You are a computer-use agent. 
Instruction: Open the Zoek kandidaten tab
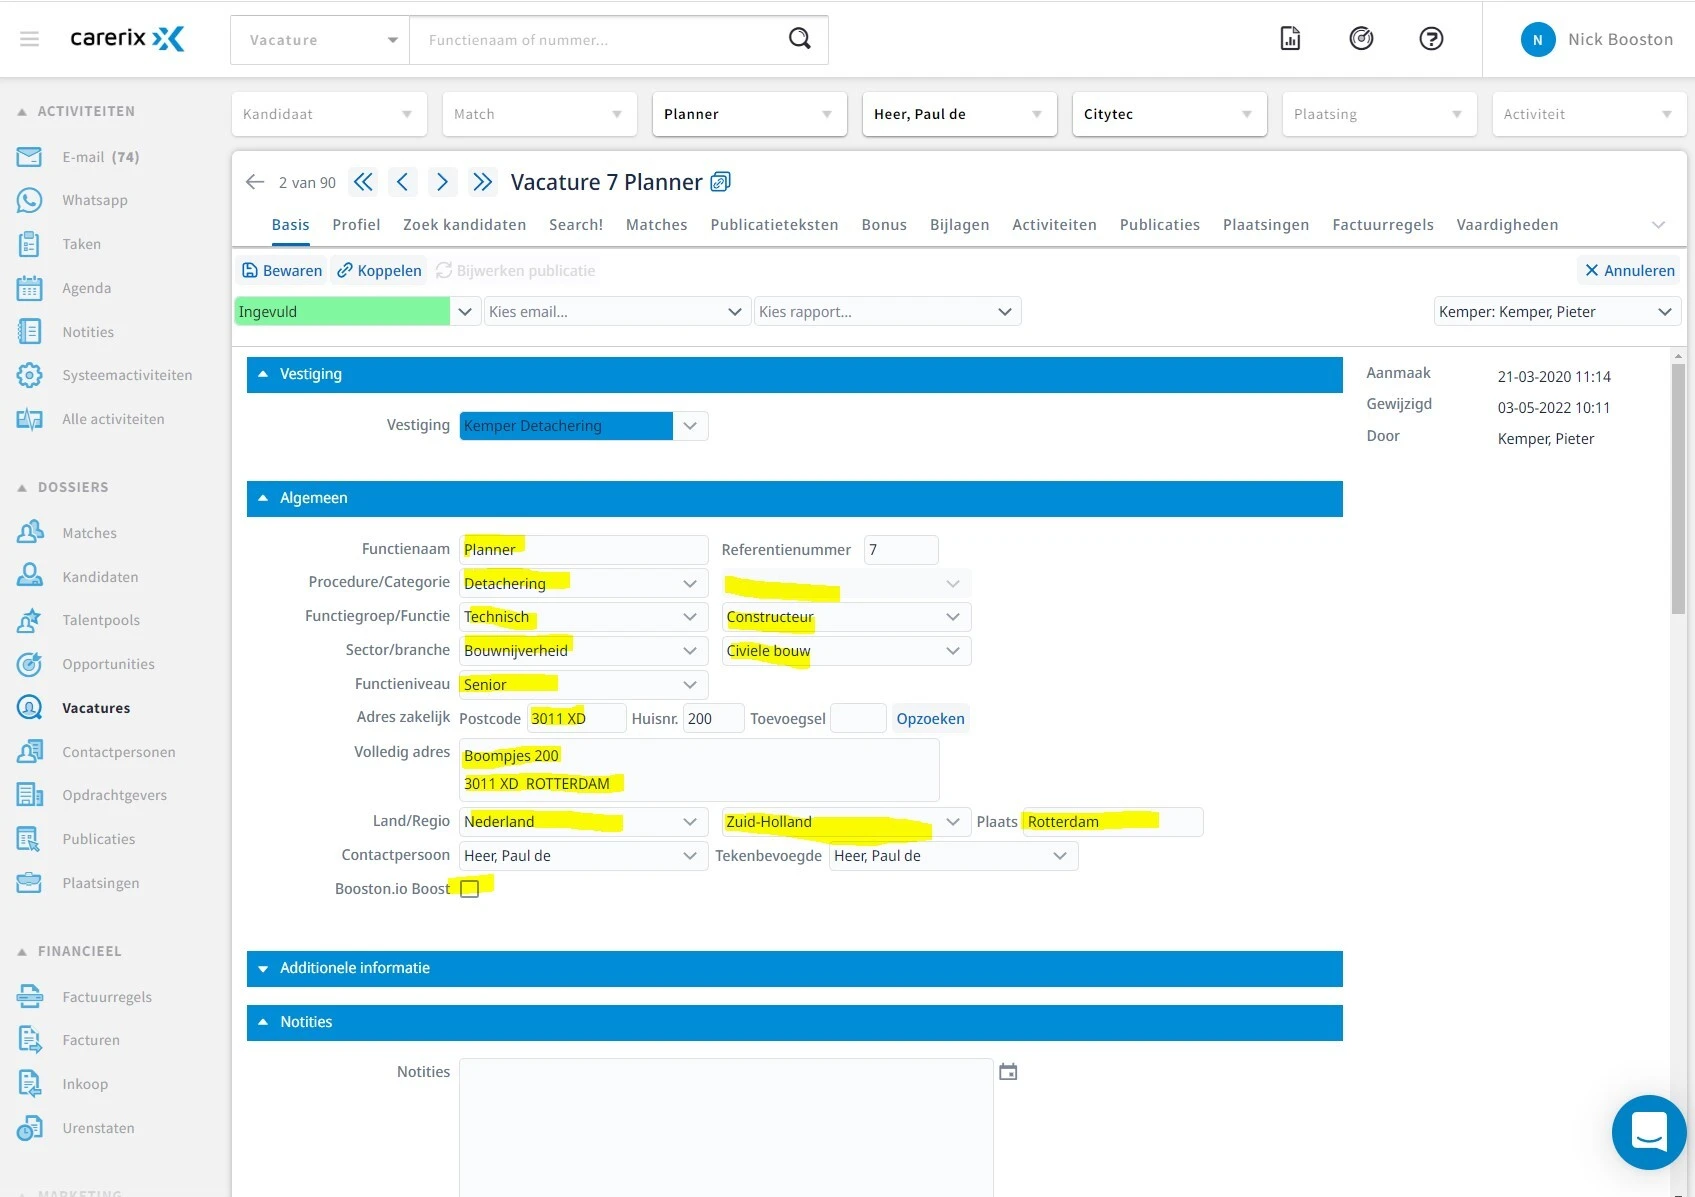464,225
